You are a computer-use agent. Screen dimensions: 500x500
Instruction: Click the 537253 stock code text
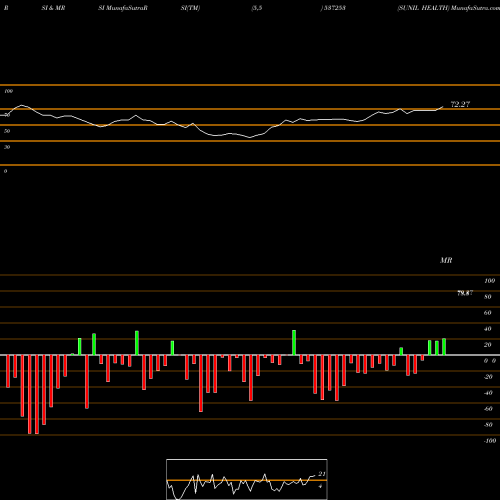[334, 8]
